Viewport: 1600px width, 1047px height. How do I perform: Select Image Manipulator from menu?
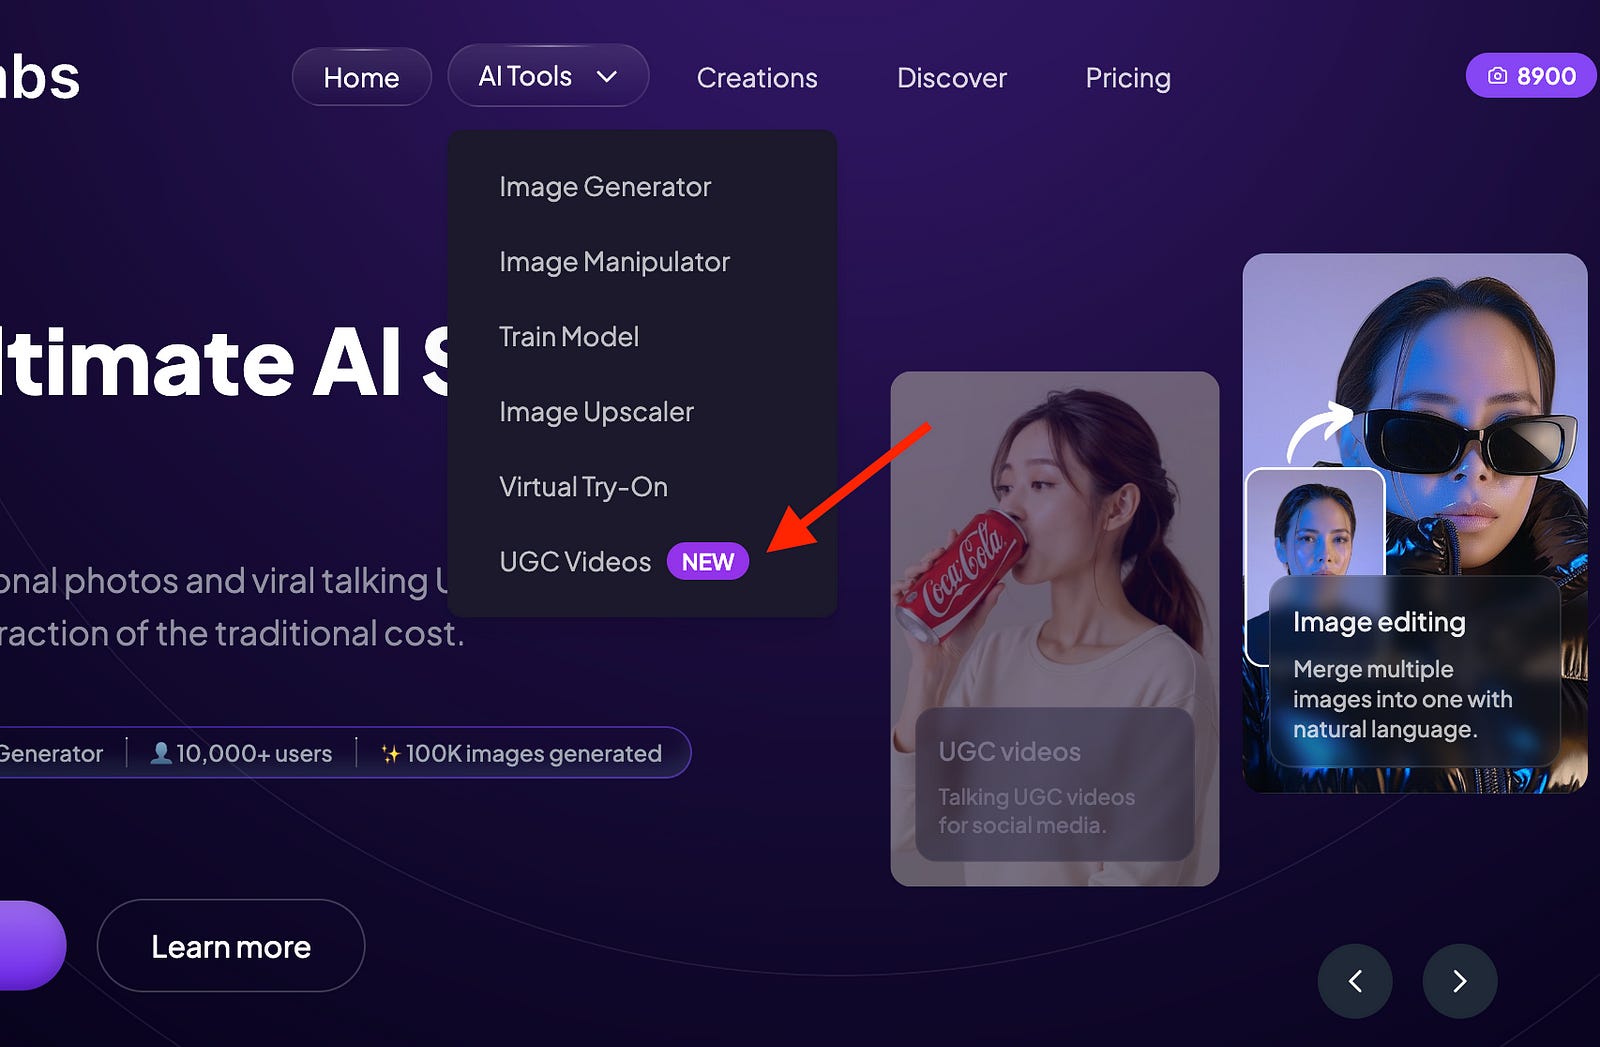click(x=614, y=262)
